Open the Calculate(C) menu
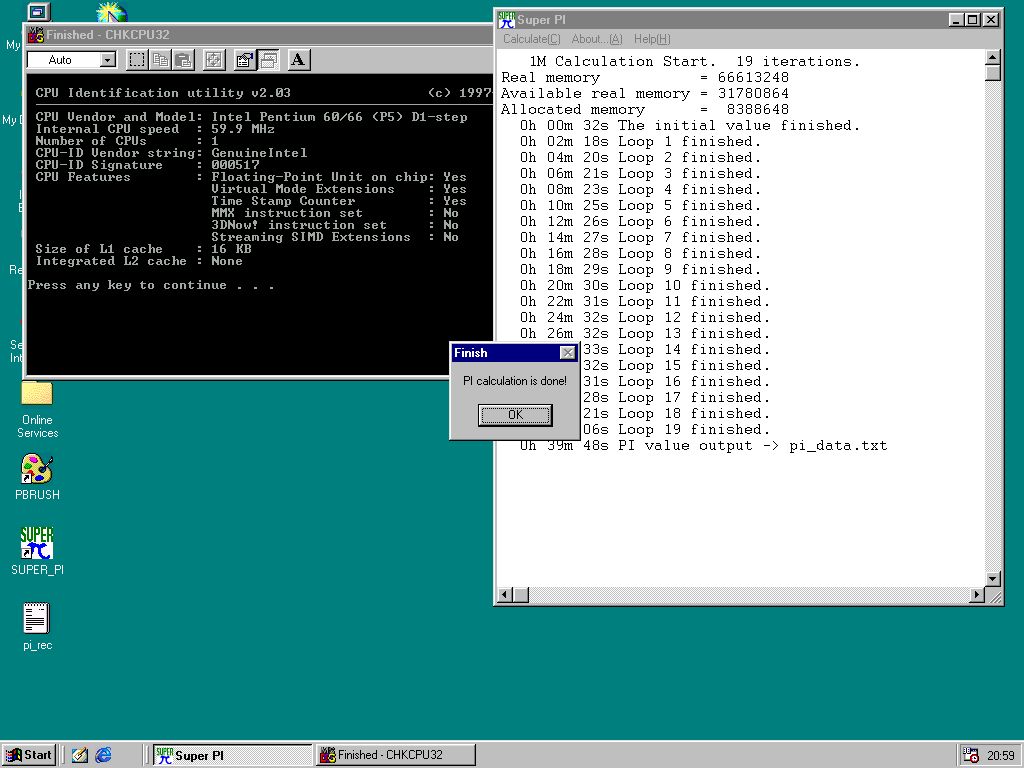Viewport: 1024px width, 768px height. 532,39
